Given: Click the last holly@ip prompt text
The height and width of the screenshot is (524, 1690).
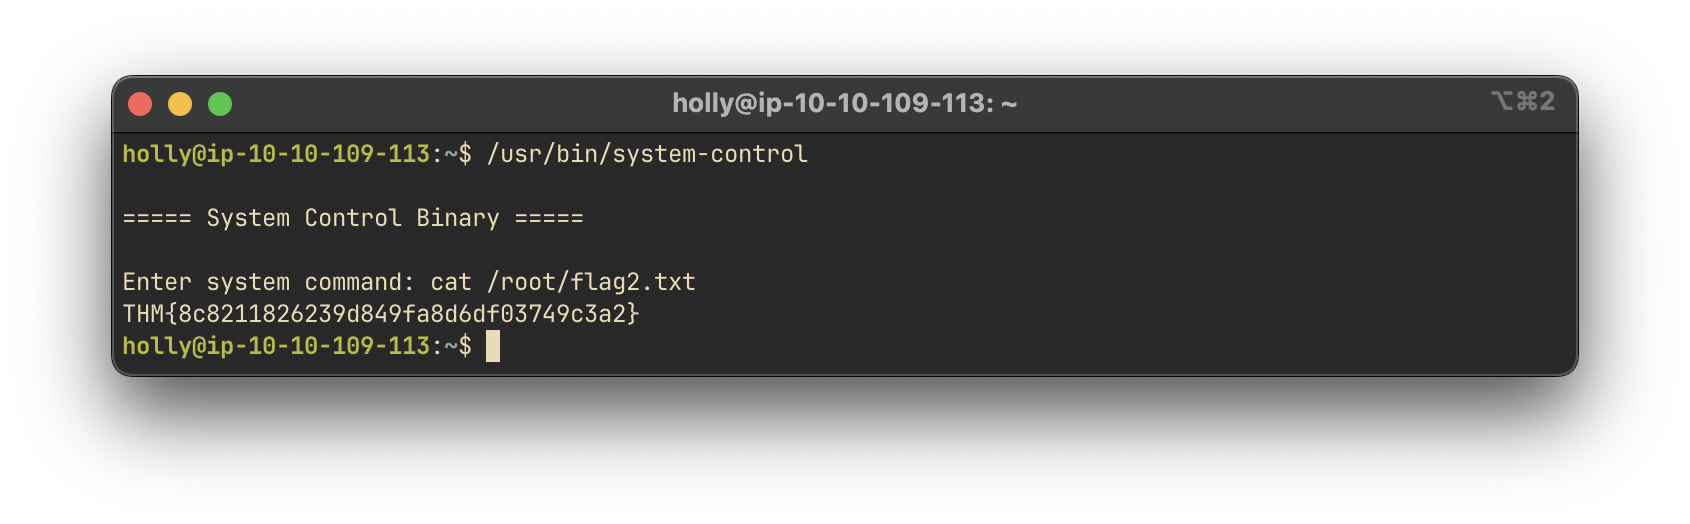Looking at the screenshot, I should (x=276, y=346).
